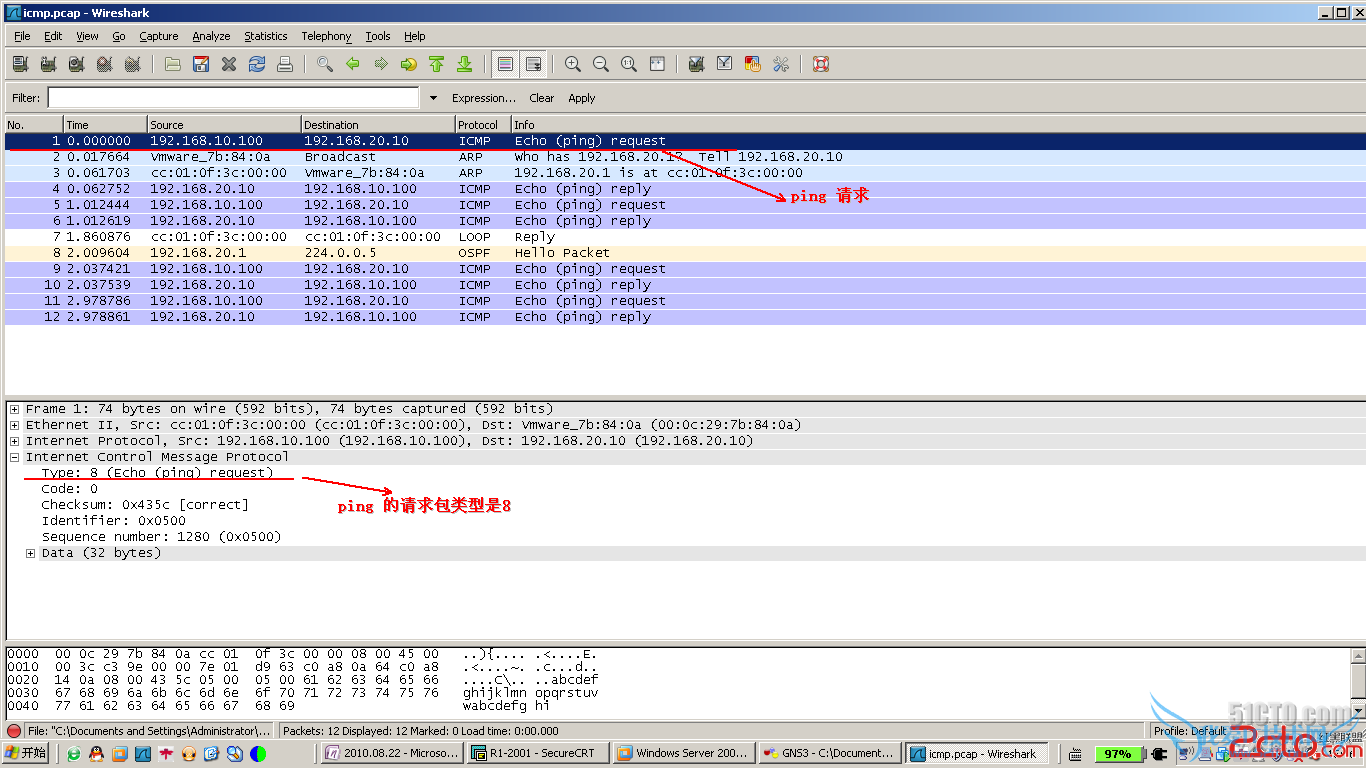This screenshot has height=768, width=1366.
Task: Select the OSPF Hello Packet row
Action: click(560, 253)
